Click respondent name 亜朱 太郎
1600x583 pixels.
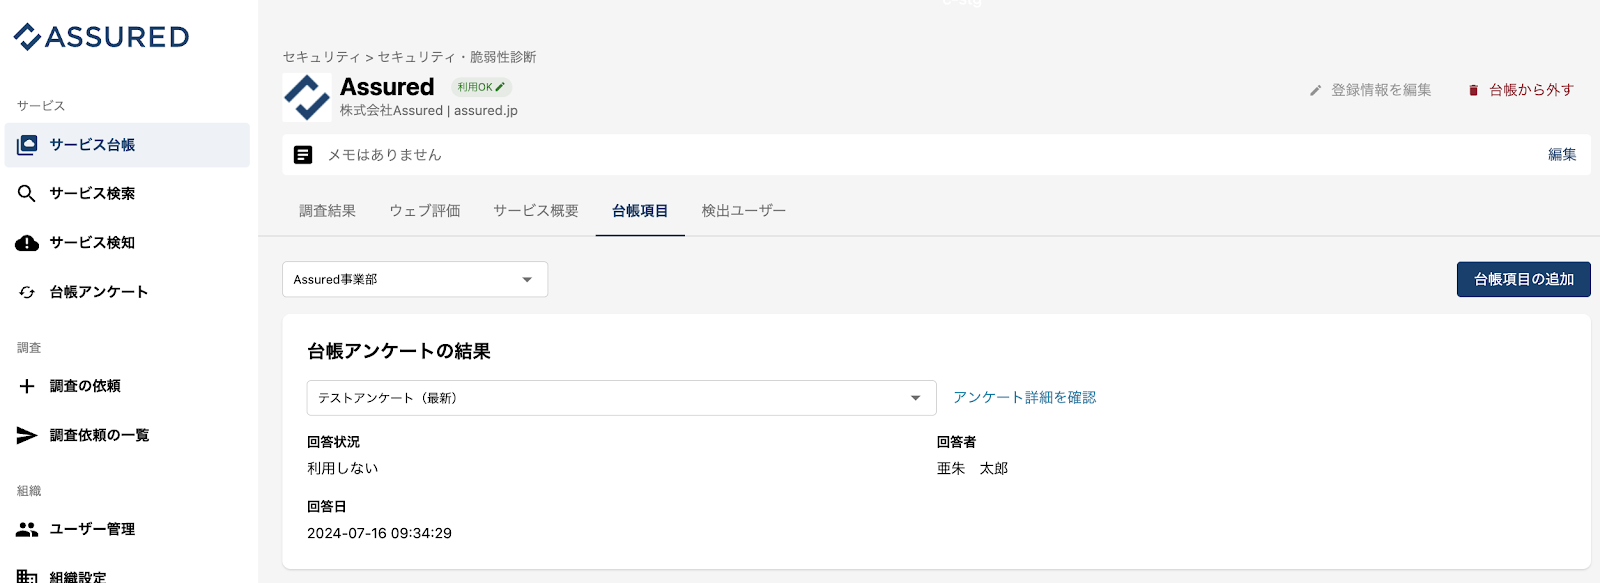pyautogui.click(x=972, y=468)
